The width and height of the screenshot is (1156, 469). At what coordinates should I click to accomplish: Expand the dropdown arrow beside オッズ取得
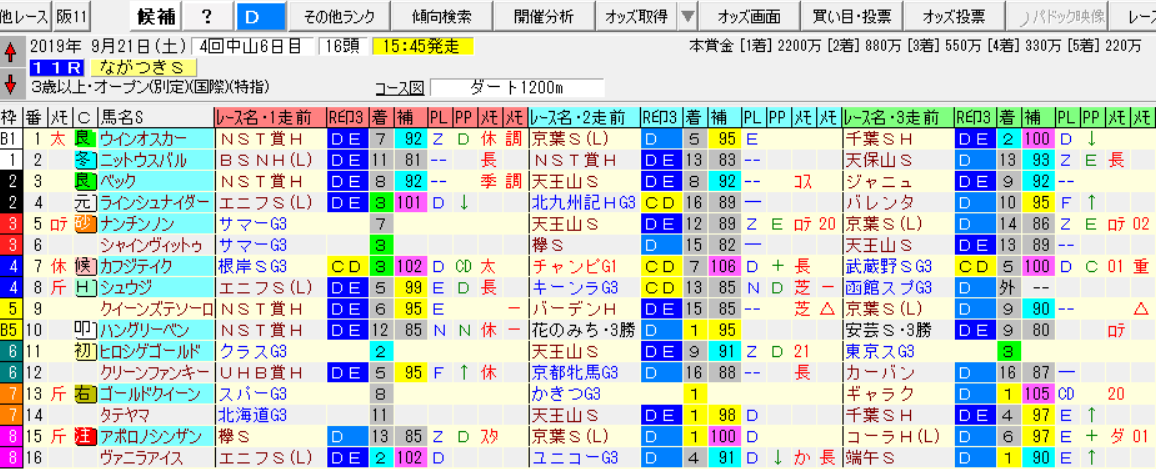686,15
